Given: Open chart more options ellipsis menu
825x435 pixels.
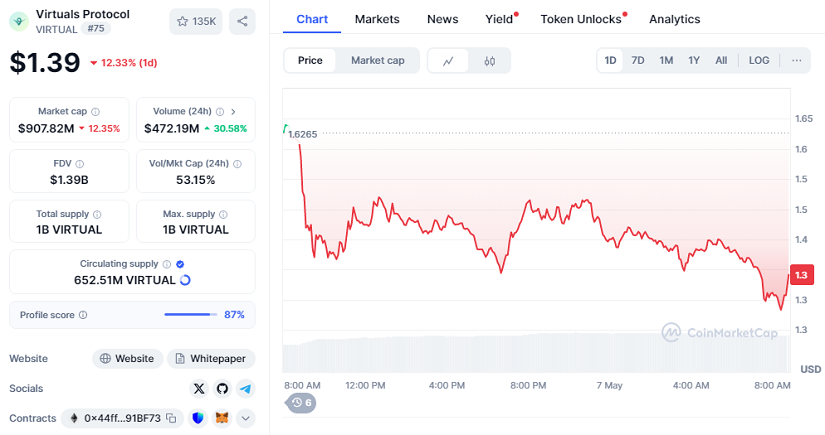Looking at the screenshot, I should (796, 60).
